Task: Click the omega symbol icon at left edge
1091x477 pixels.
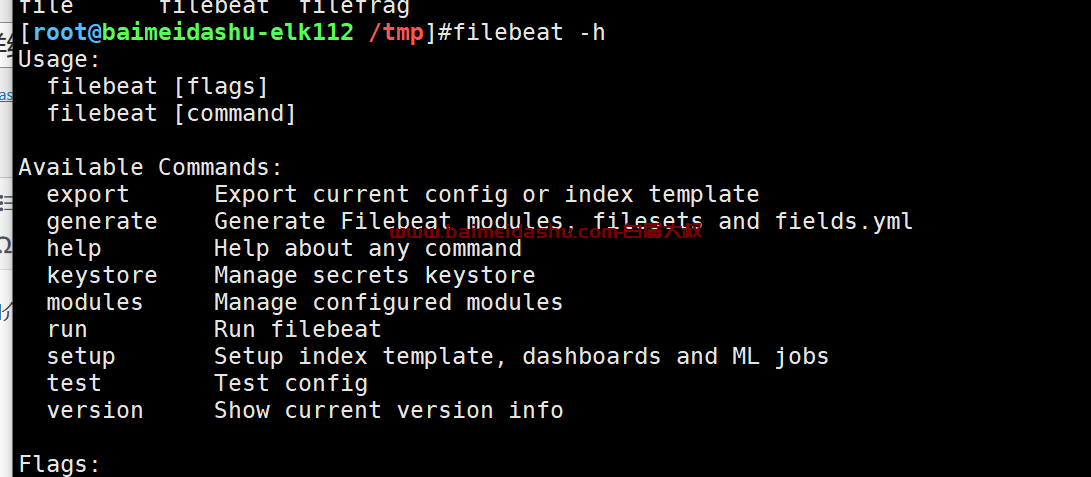Action: [6, 245]
